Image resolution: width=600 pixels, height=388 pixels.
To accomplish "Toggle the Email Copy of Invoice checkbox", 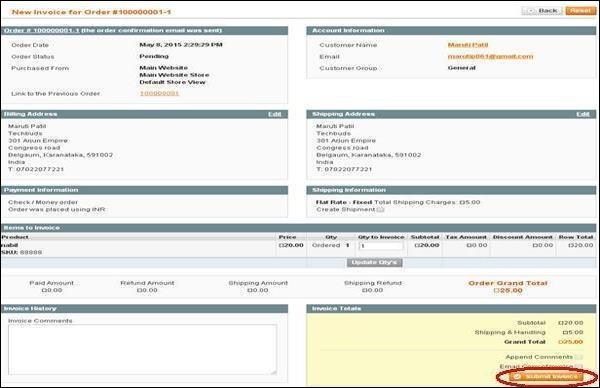I will tap(579, 367).
